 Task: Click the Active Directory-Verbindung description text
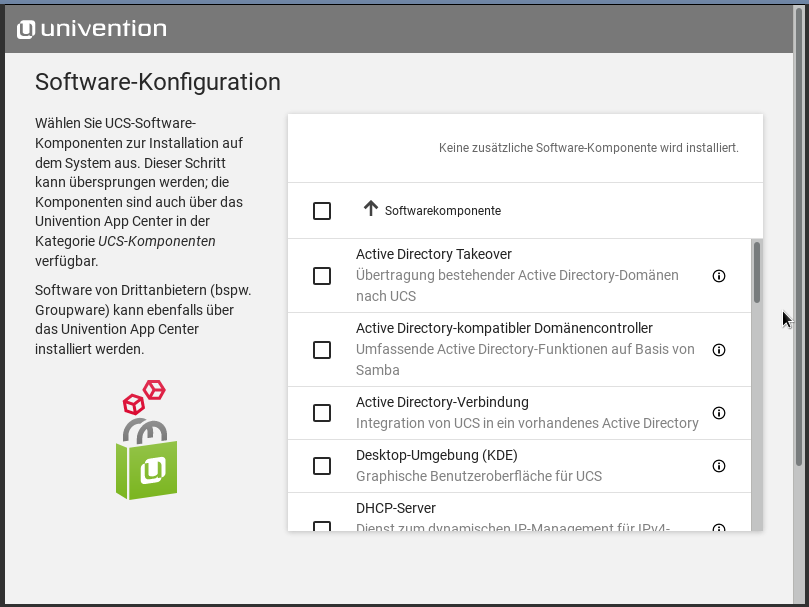[x=527, y=423]
